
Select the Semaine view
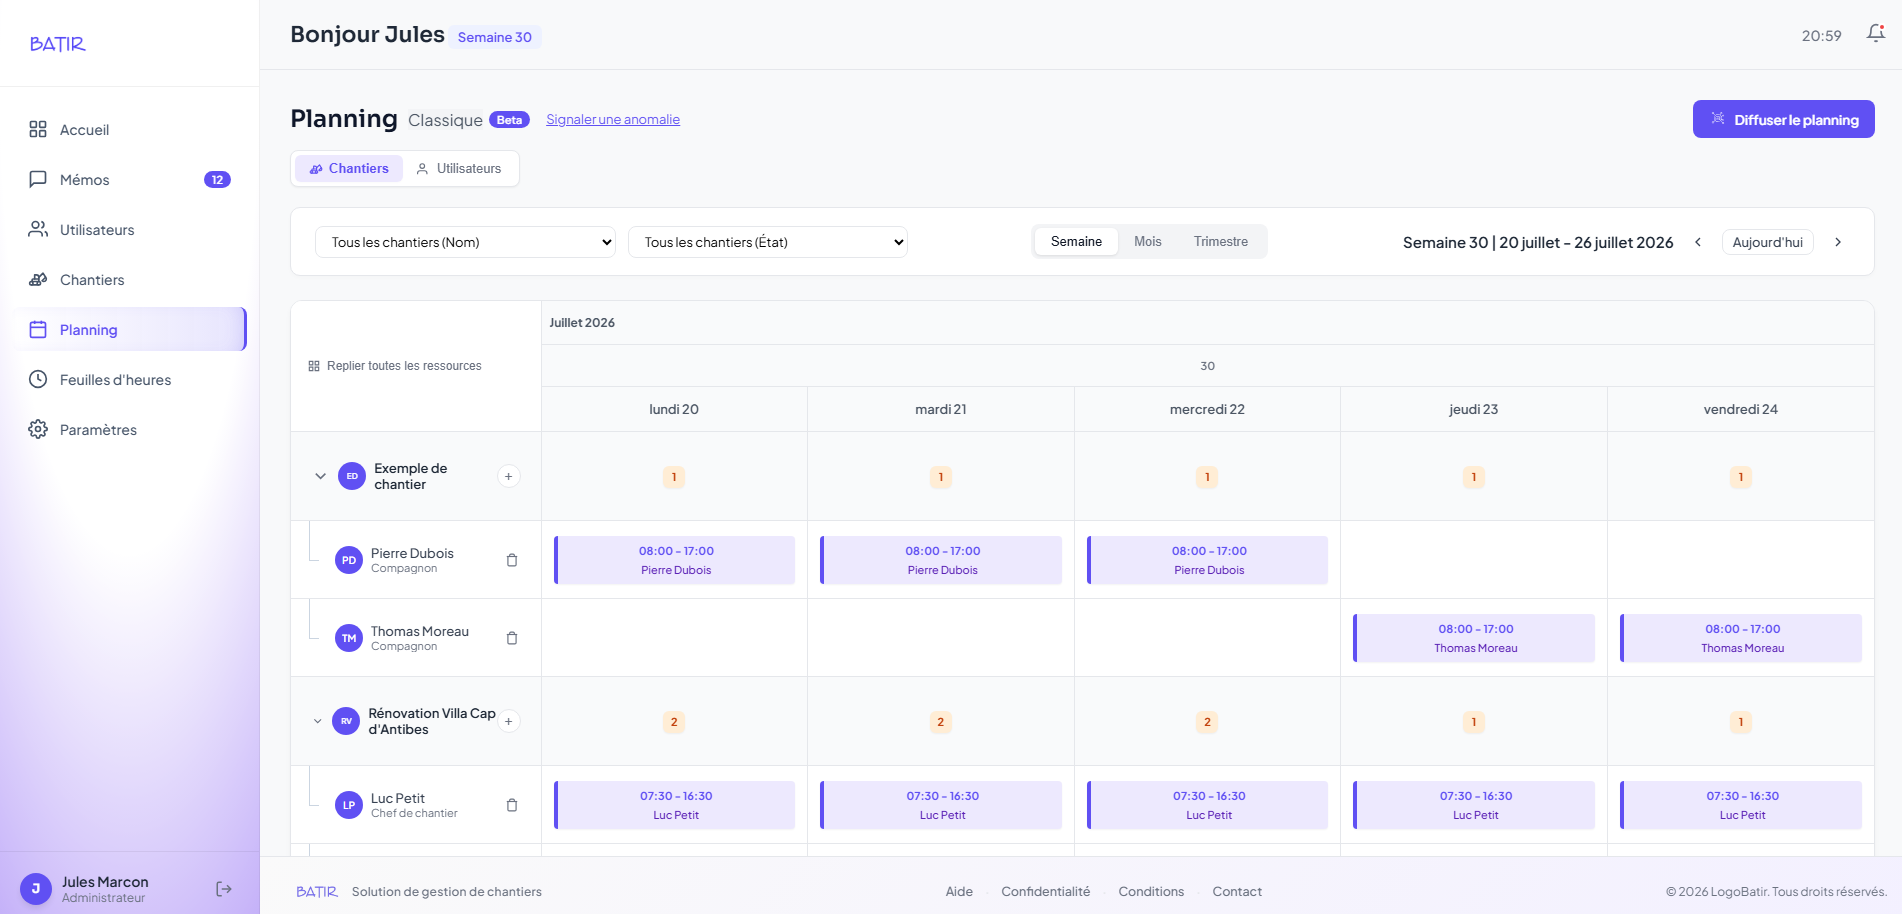(x=1076, y=242)
